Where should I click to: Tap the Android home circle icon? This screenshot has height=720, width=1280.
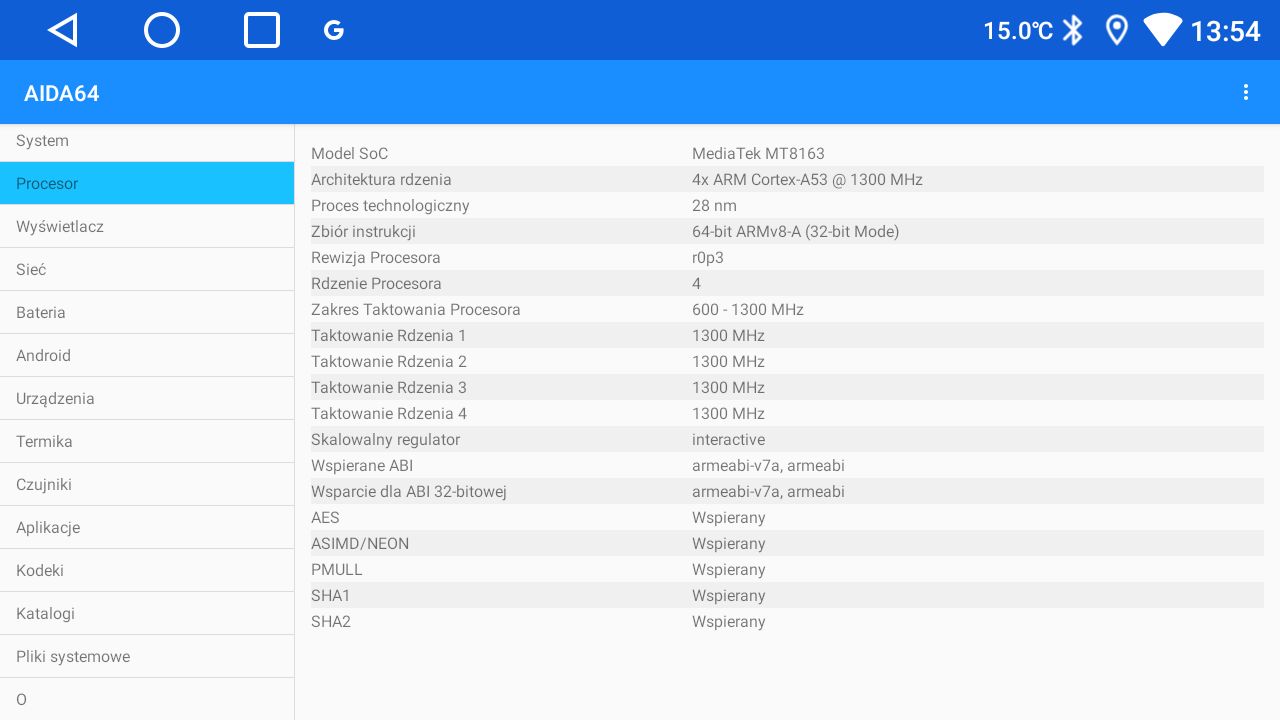162,30
